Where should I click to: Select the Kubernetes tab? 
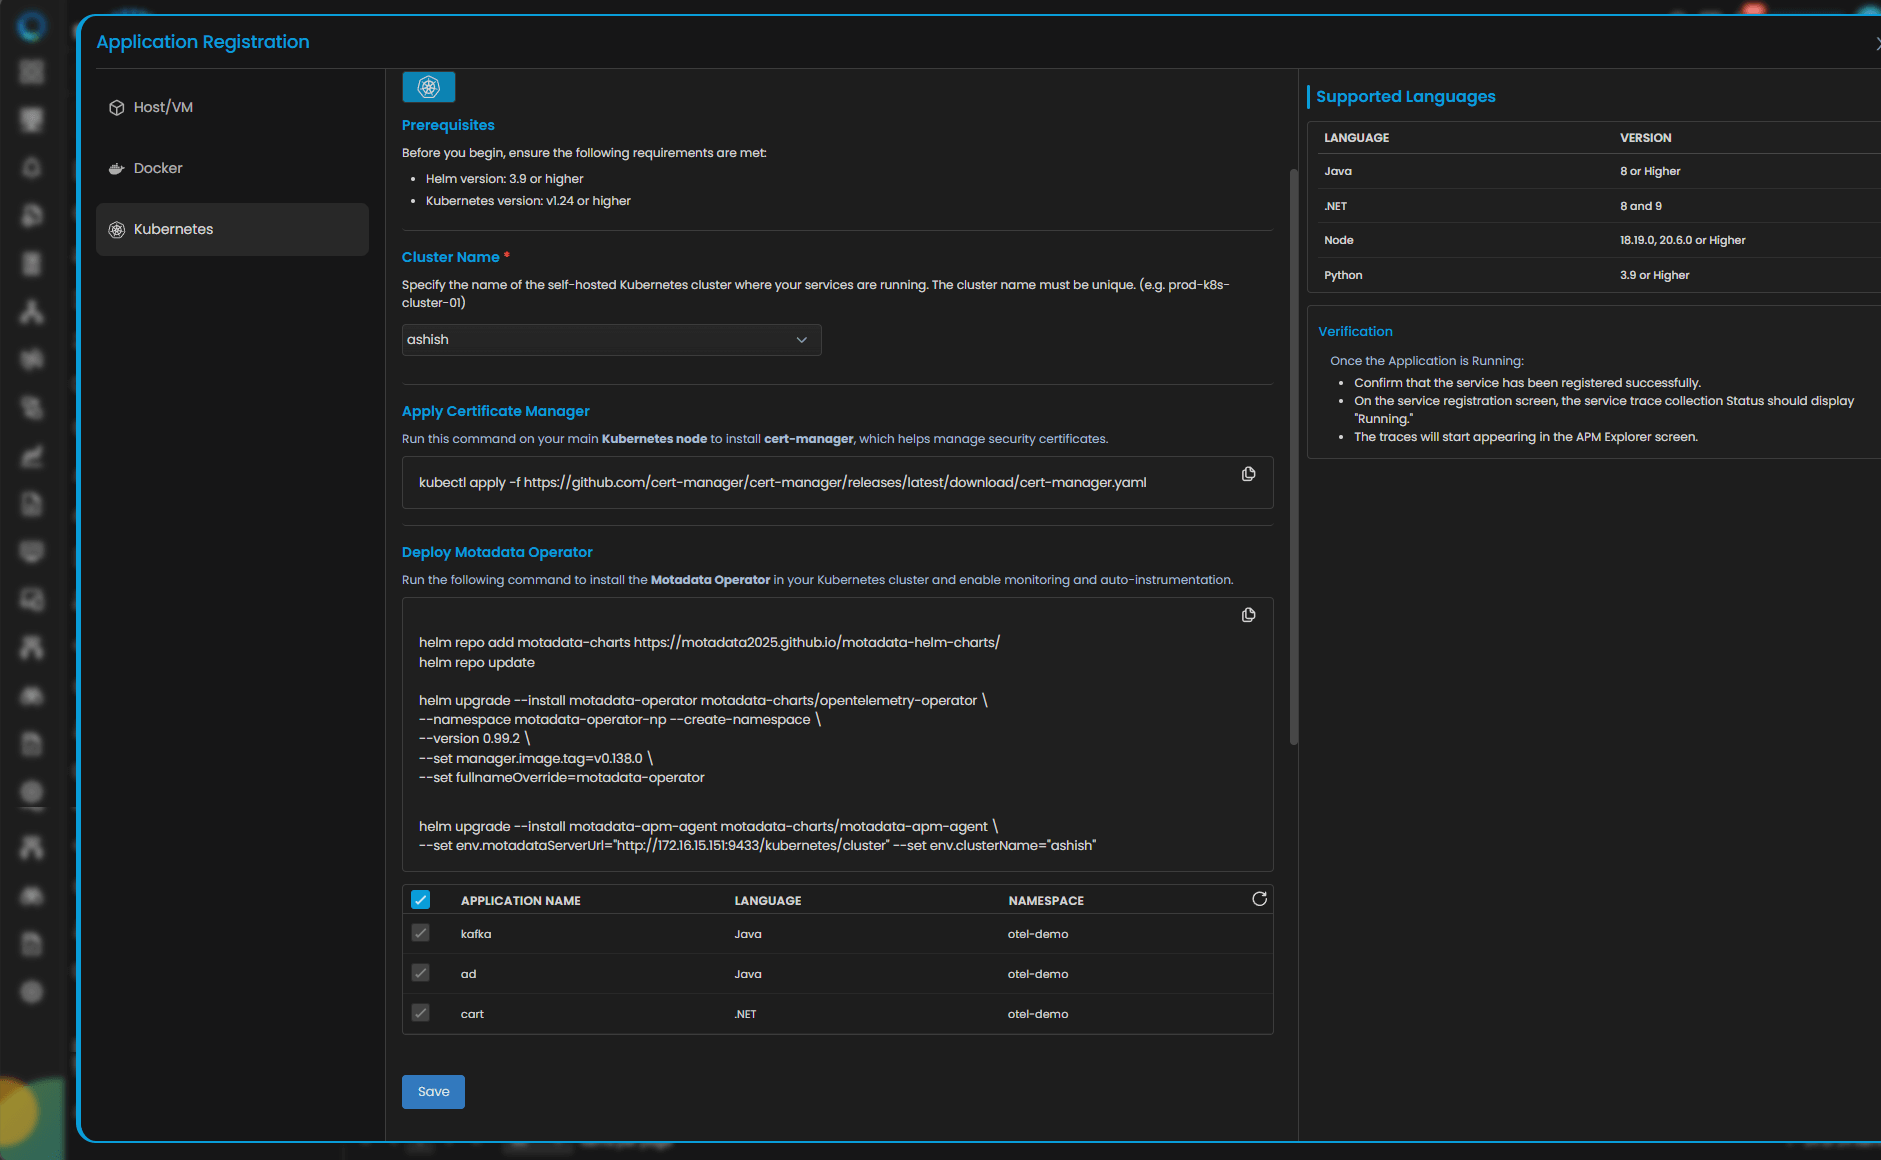point(173,230)
